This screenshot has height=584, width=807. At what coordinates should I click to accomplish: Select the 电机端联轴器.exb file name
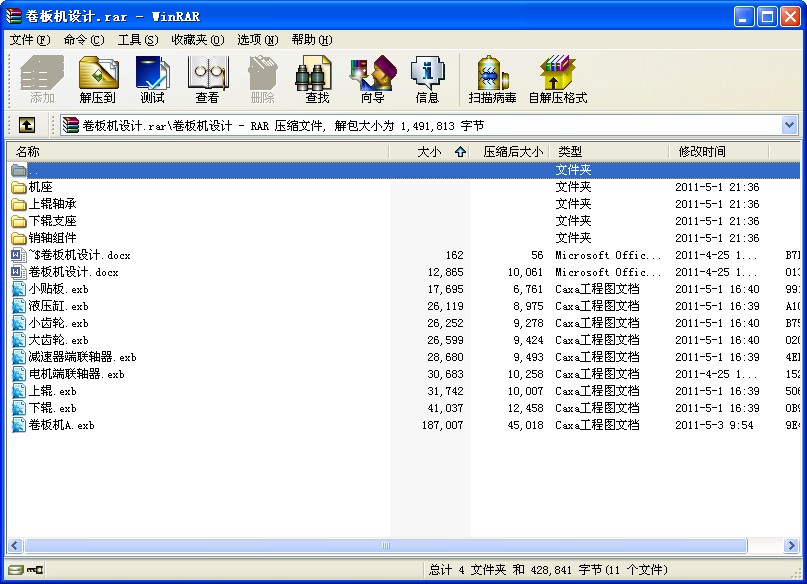[77, 374]
